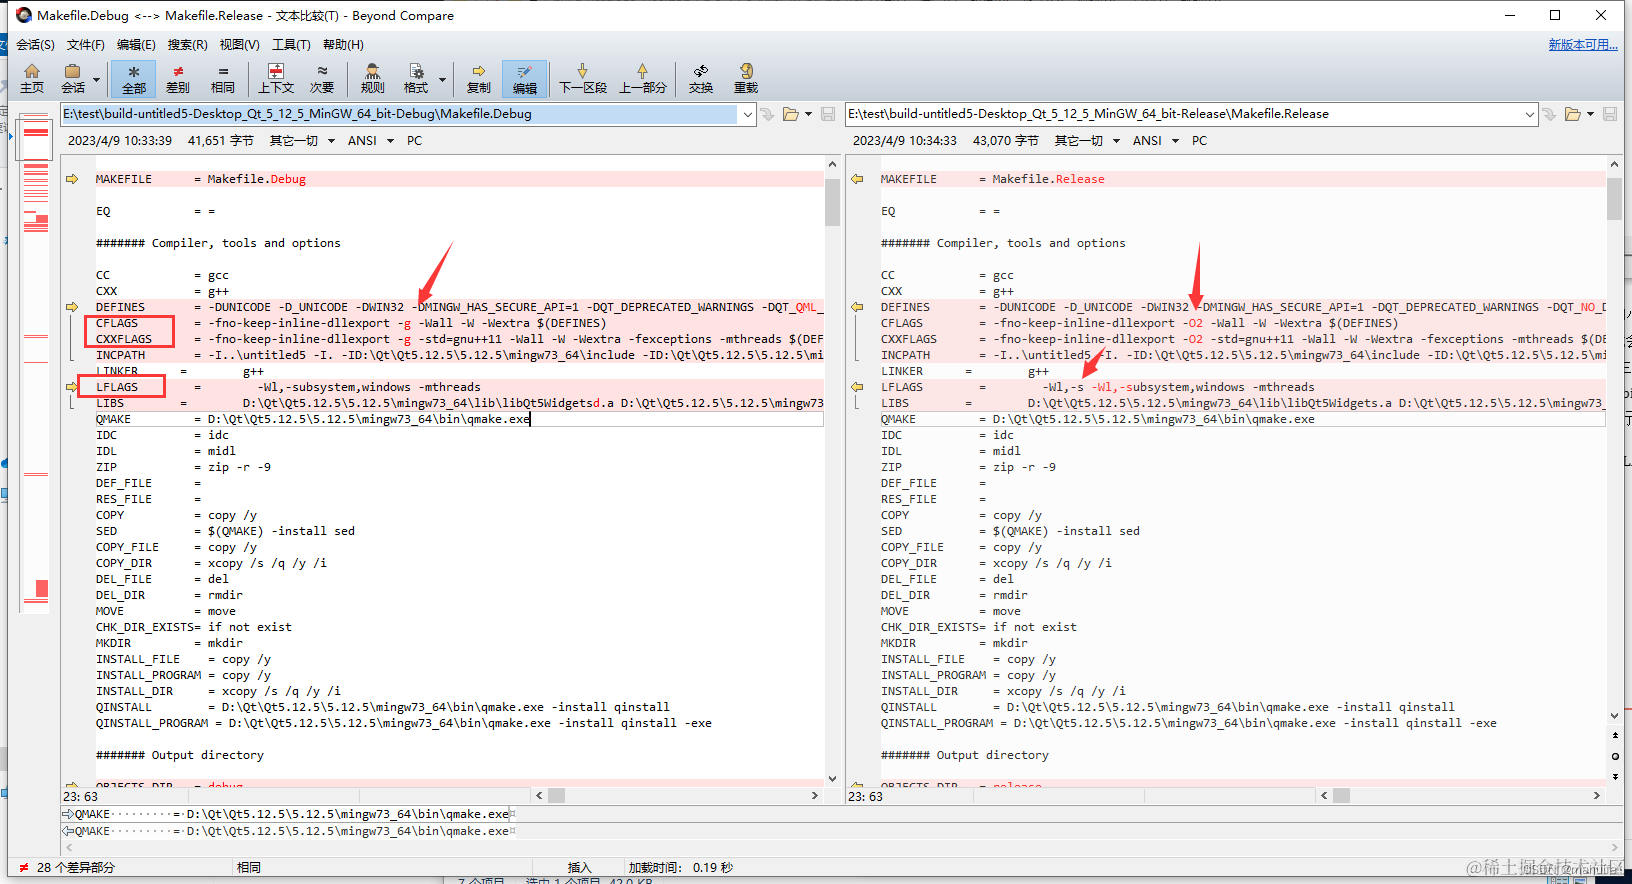Click the difference thumbnail overview map
This screenshot has width=1632, height=884.
tap(36, 365)
